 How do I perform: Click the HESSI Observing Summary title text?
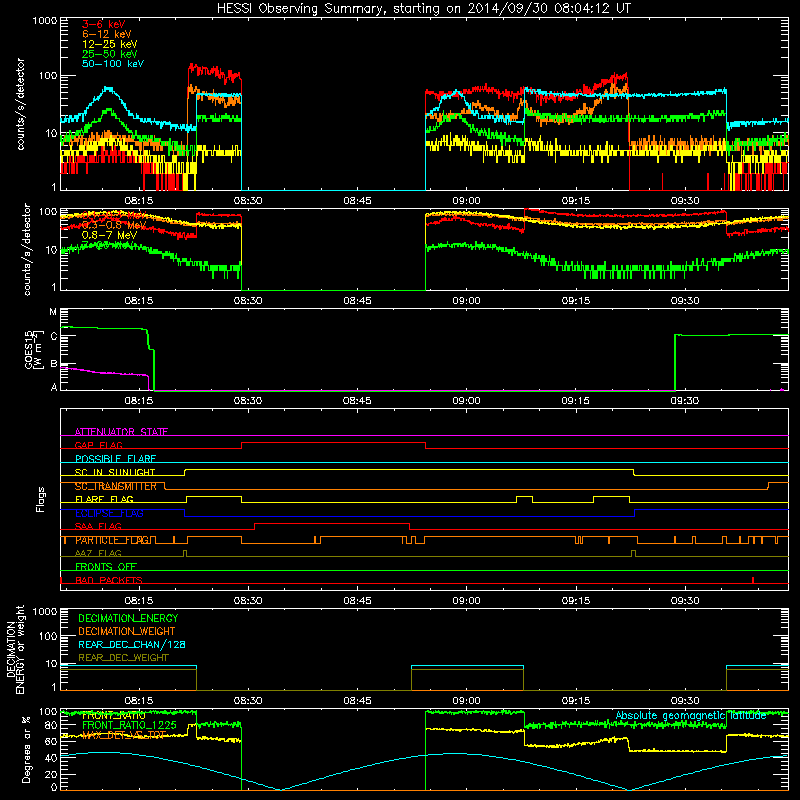tap(423, 9)
